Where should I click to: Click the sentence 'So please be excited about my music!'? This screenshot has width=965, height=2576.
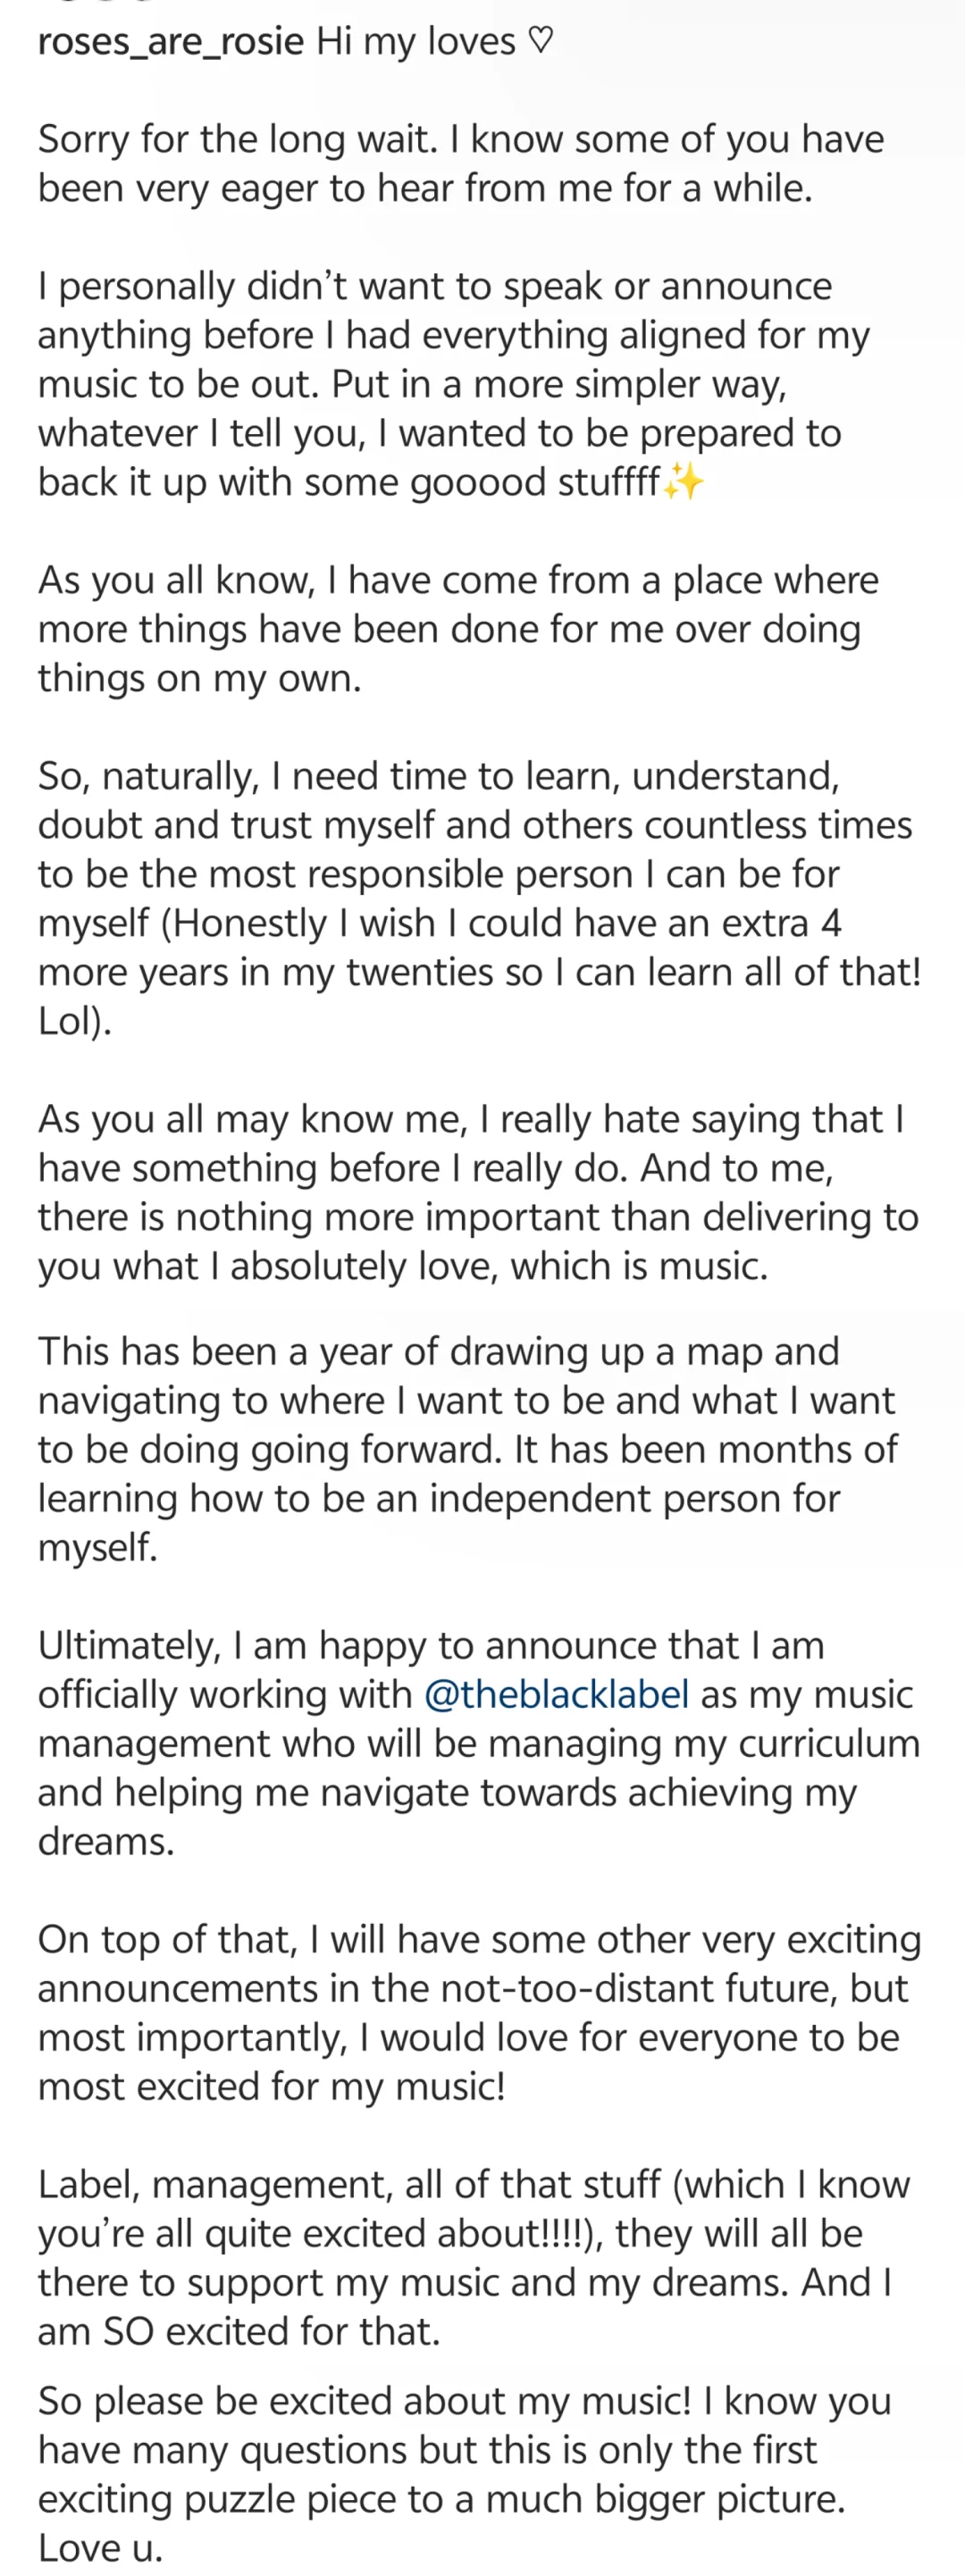click(x=364, y=2401)
